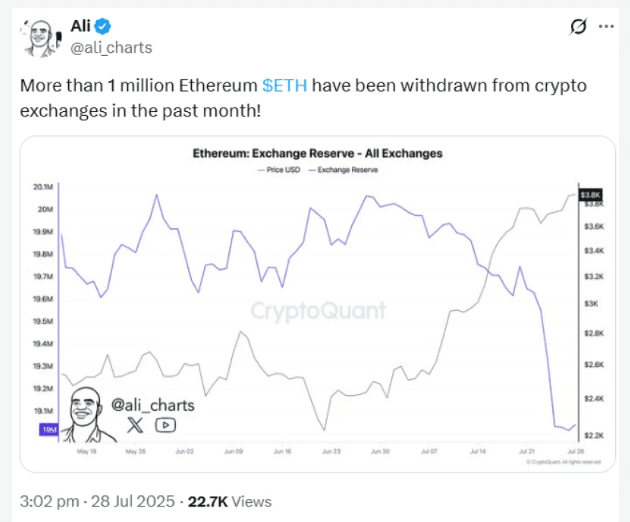The height and width of the screenshot is (522, 630).
Task: Click the CryptoQuant center watermark
Action: tap(318, 311)
